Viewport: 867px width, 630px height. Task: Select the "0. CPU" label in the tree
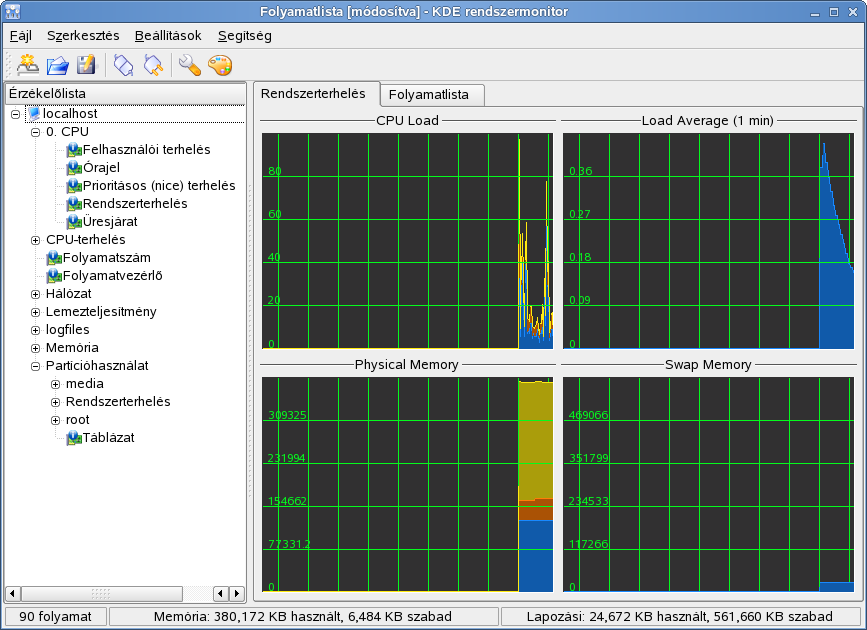point(67,132)
